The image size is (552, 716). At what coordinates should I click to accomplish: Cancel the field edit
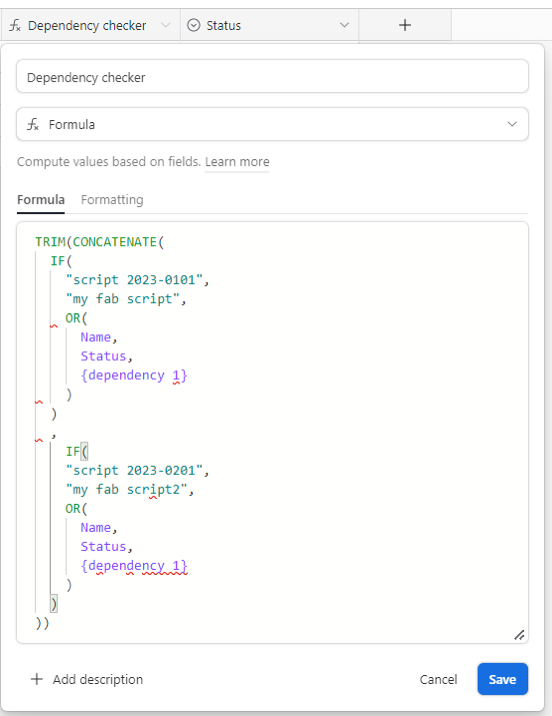point(438,679)
